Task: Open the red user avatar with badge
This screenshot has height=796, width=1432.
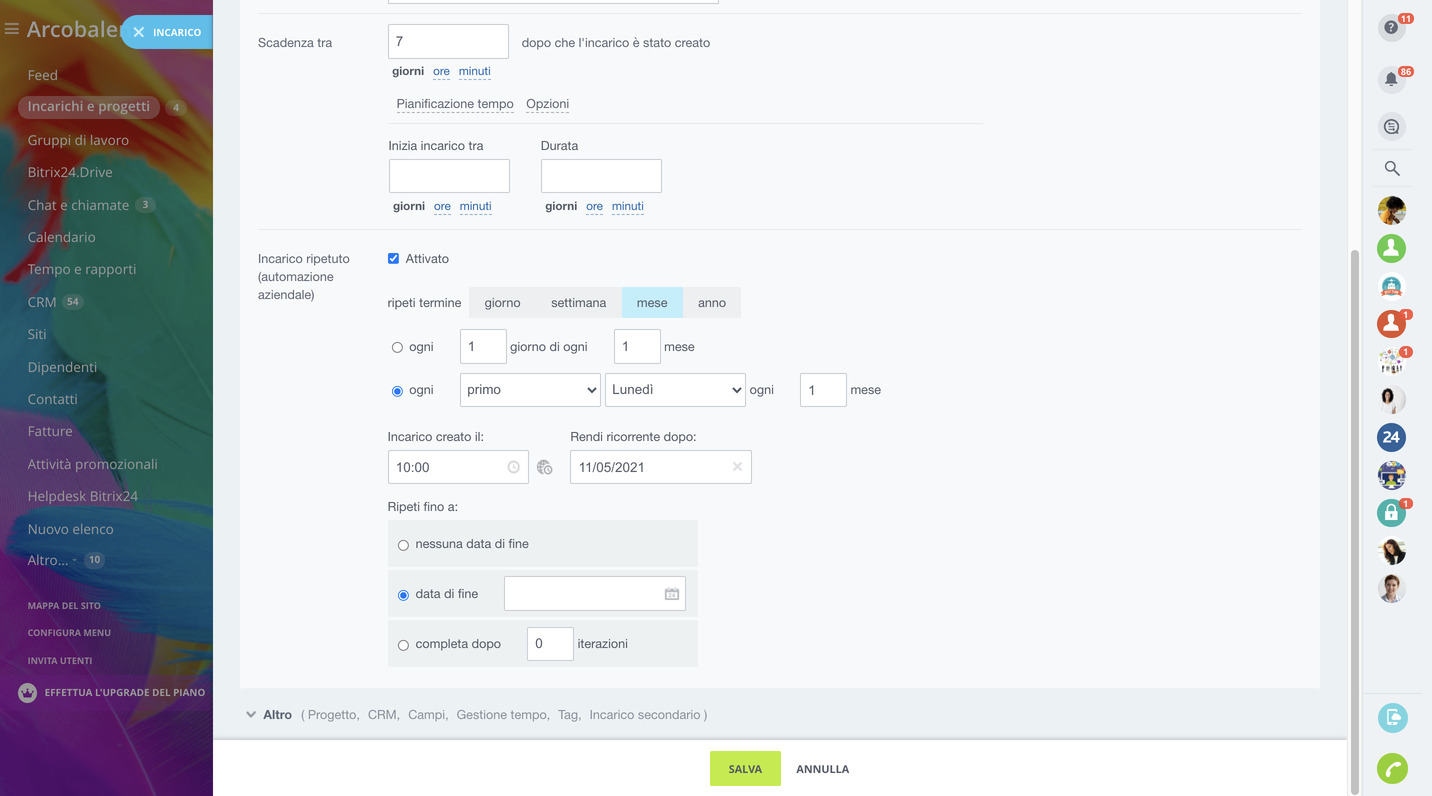Action: click(x=1391, y=323)
